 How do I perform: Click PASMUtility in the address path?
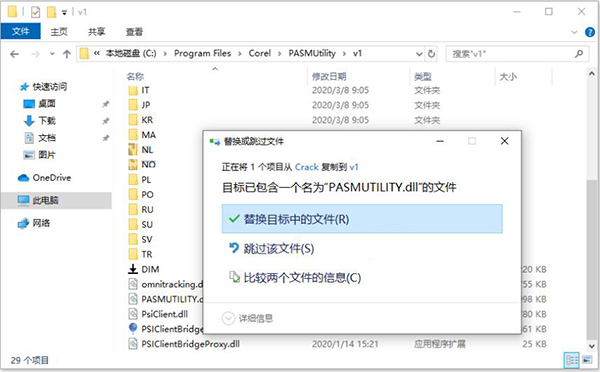tap(312, 53)
